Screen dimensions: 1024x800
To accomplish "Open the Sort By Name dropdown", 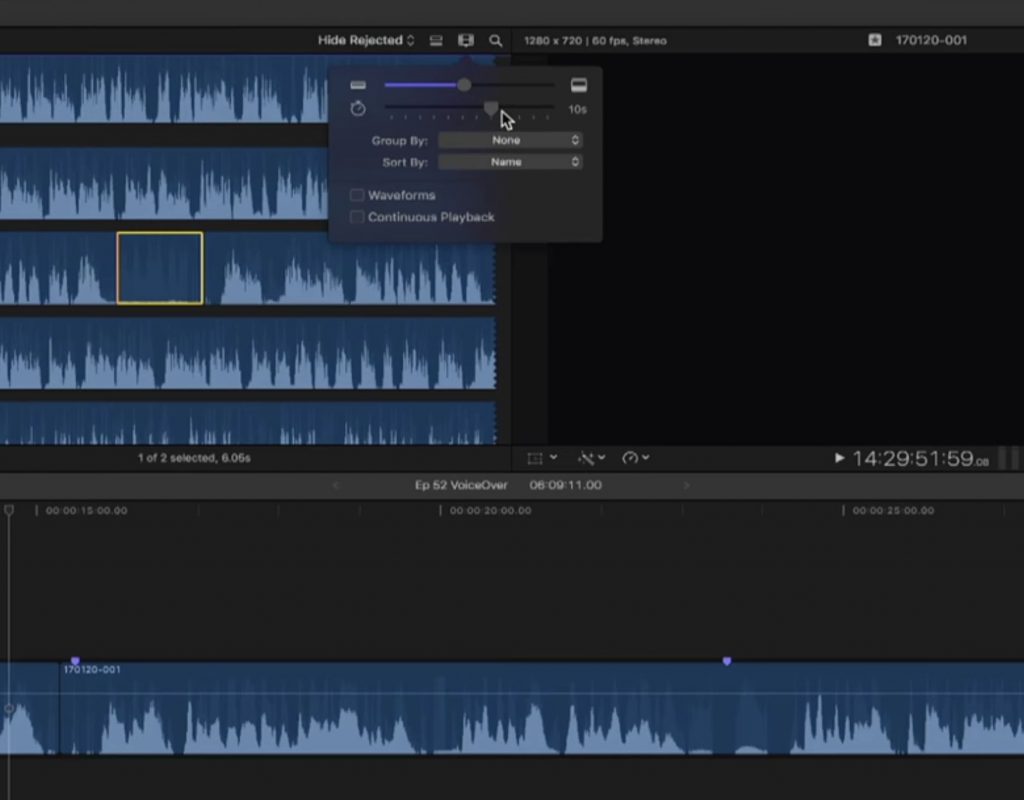I will coord(510,162).
